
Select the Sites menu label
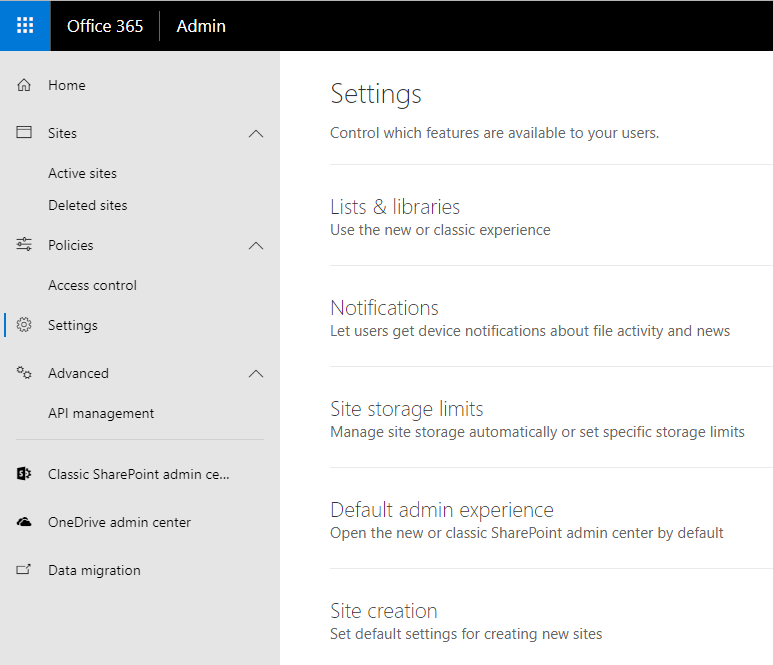pyautogui.click(x=62, y=133)
